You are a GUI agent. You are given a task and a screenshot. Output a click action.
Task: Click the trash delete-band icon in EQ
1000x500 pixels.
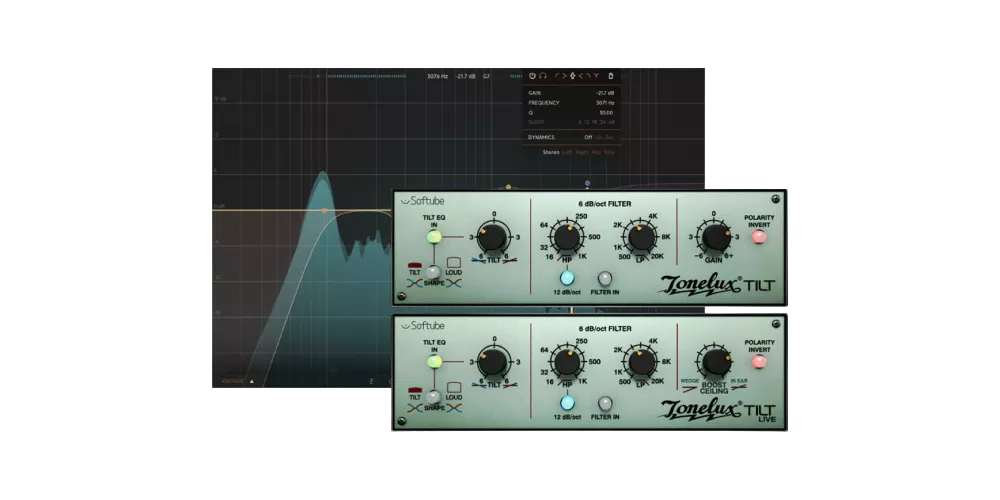point(611,76)
